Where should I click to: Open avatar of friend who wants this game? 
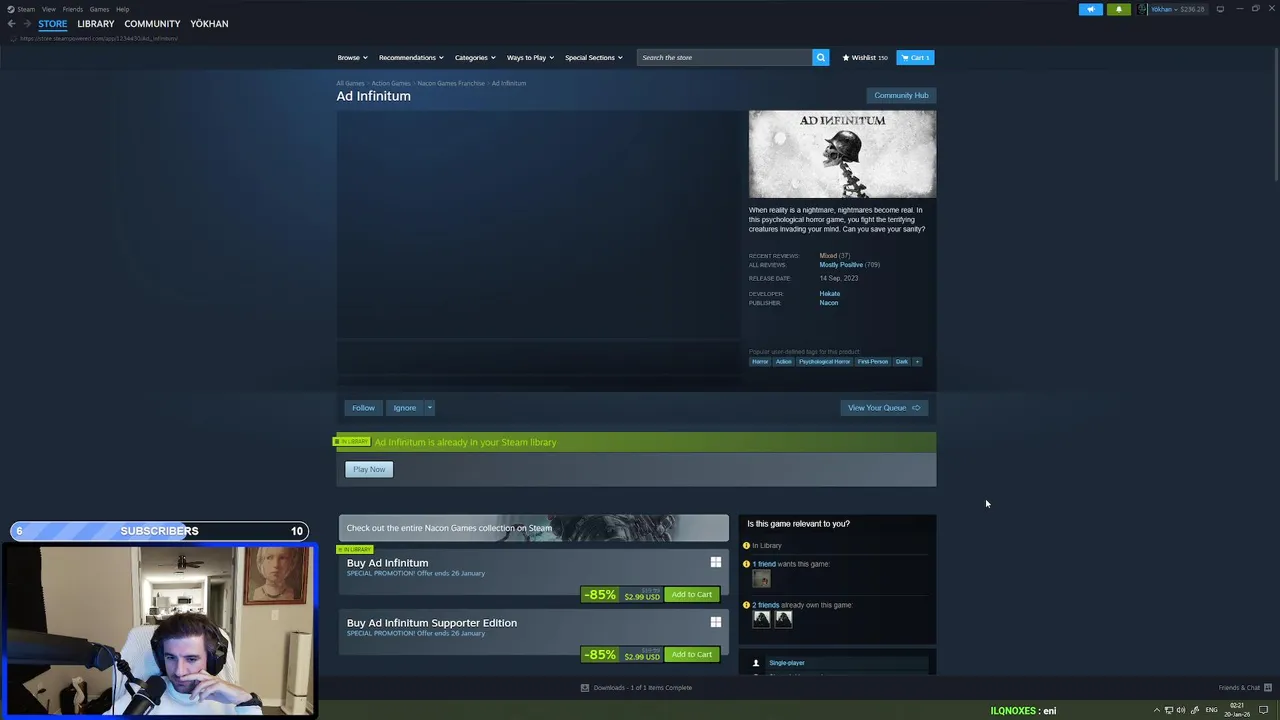pyautogui.click(x=761, y=579)
